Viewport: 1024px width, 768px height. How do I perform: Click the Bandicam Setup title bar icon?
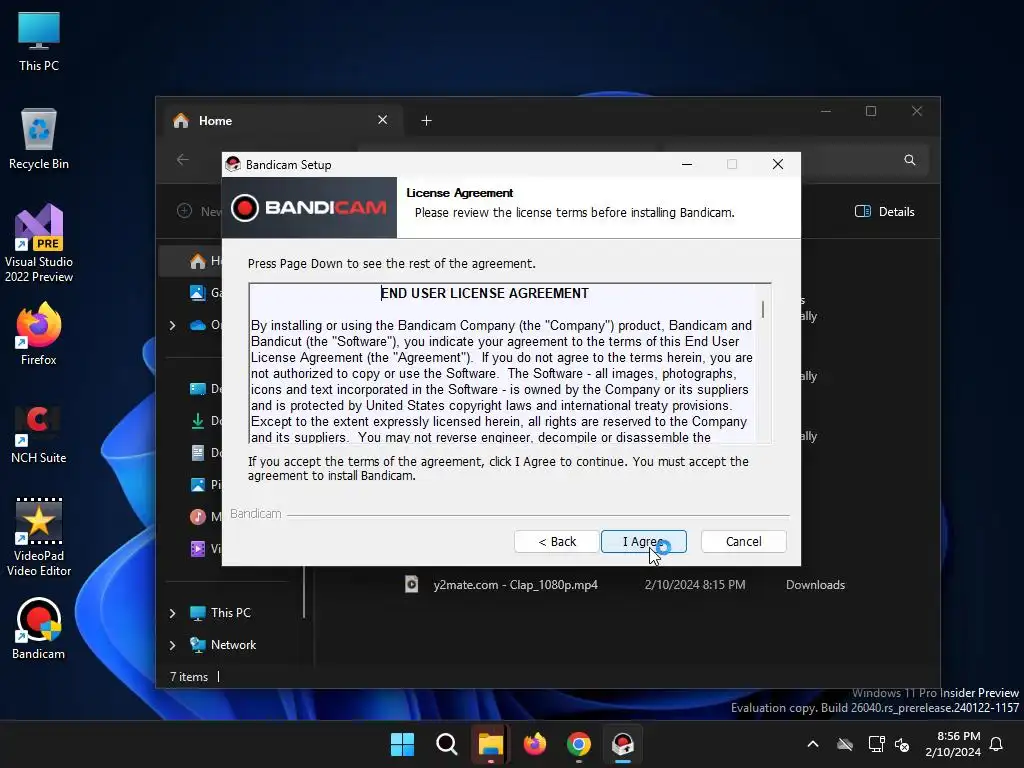pos(233,165)
